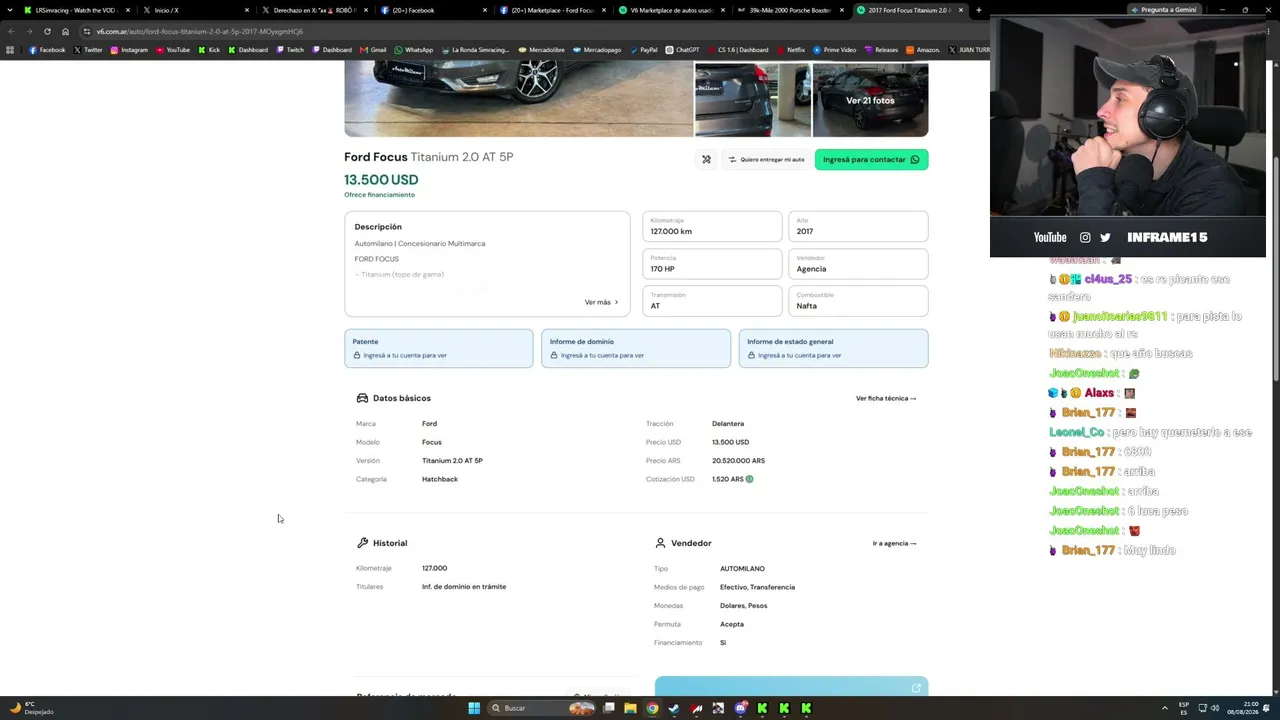Open the Twitter bookmark
Image resolution: width=1280 pixels, height=720 pixels.
pyautogui.click(x=88, y=50)
